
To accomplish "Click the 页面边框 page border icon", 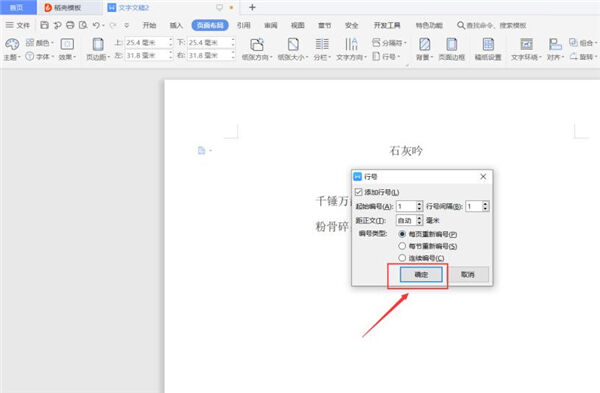I will coord(452,44).
